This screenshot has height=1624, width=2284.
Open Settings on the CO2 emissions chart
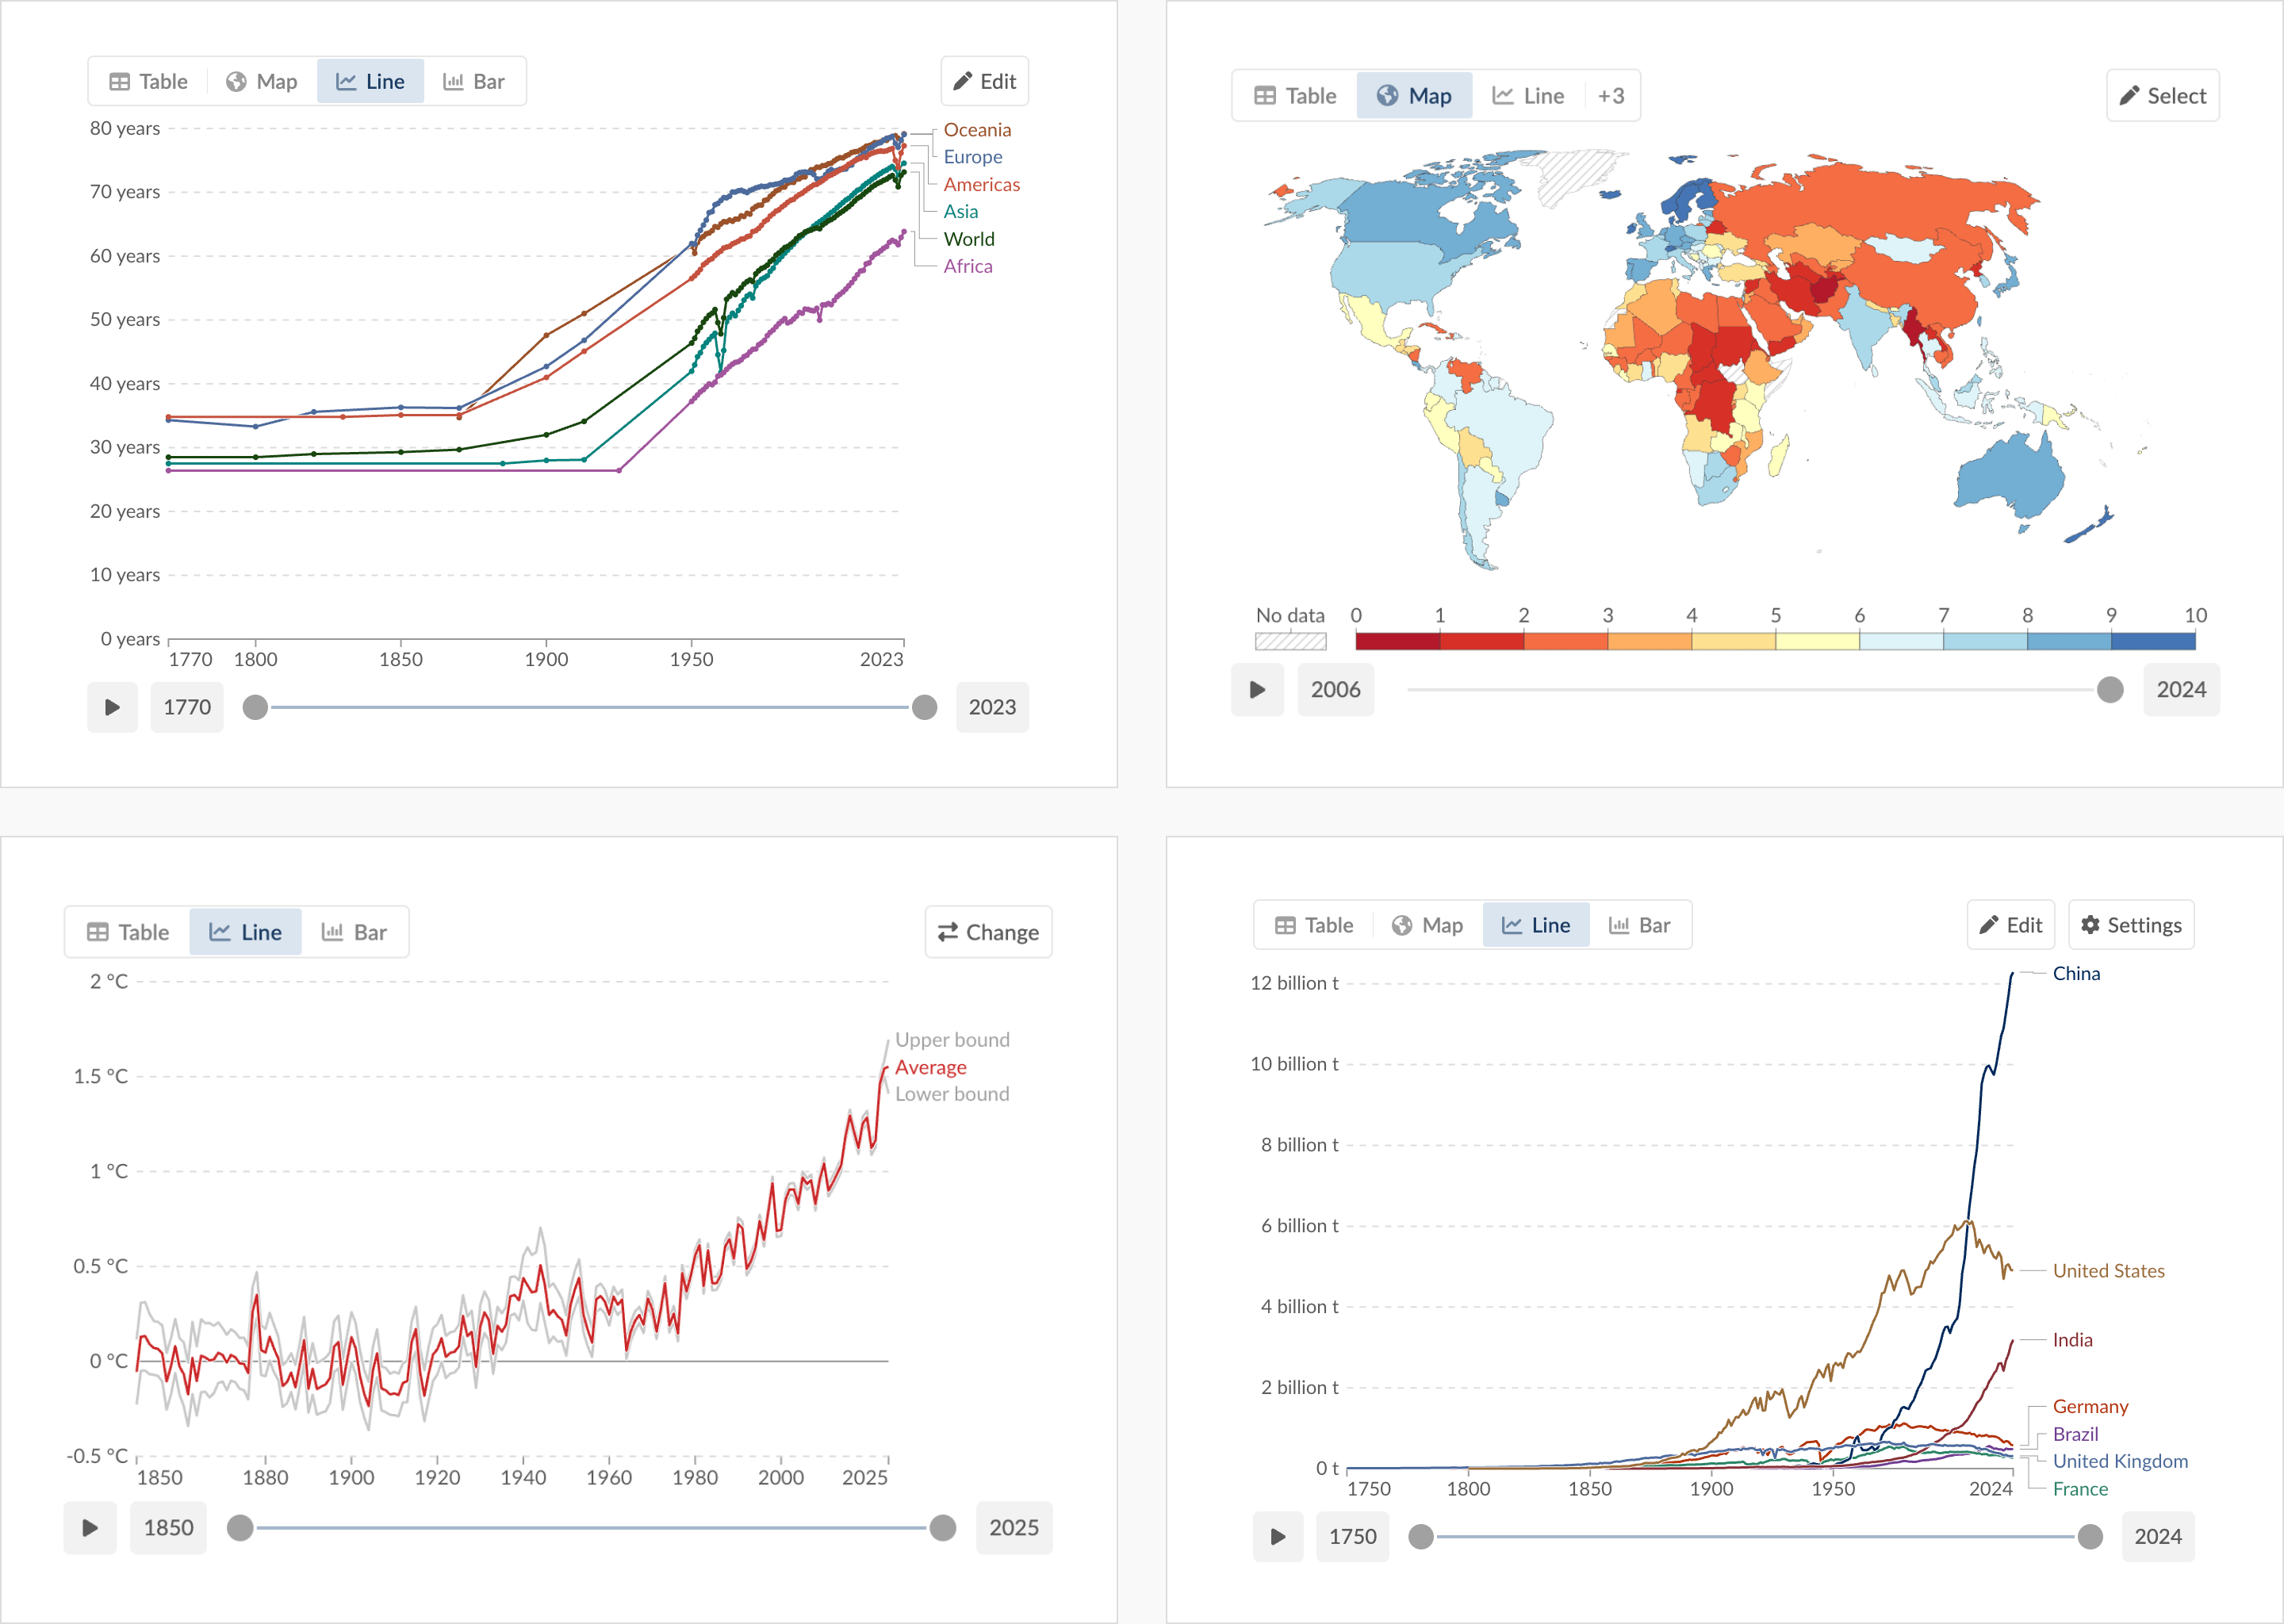(2131, 925)
